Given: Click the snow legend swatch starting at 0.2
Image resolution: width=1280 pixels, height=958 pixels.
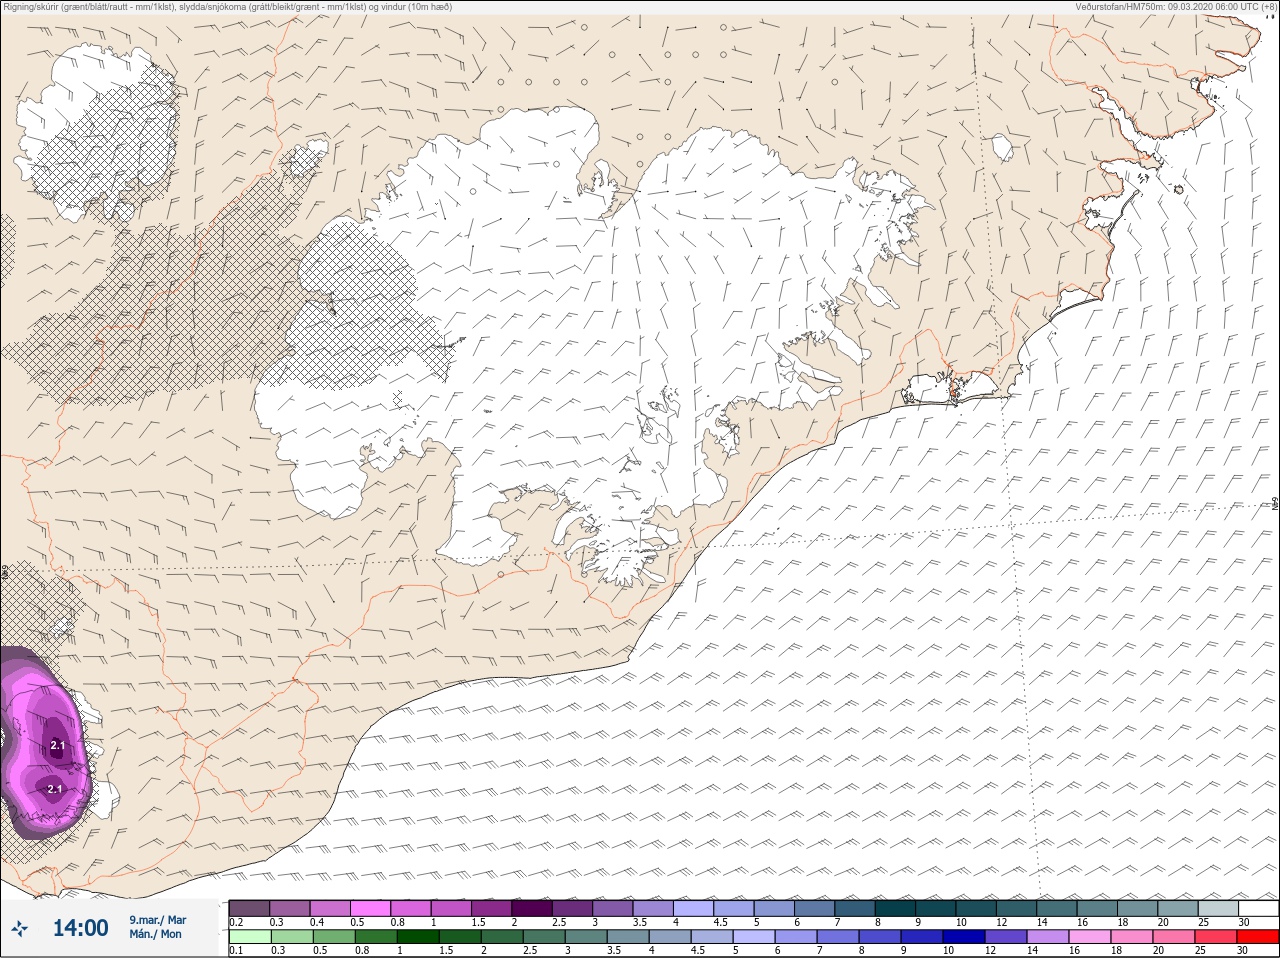Looking at the screenshot, I should [249, 908].
